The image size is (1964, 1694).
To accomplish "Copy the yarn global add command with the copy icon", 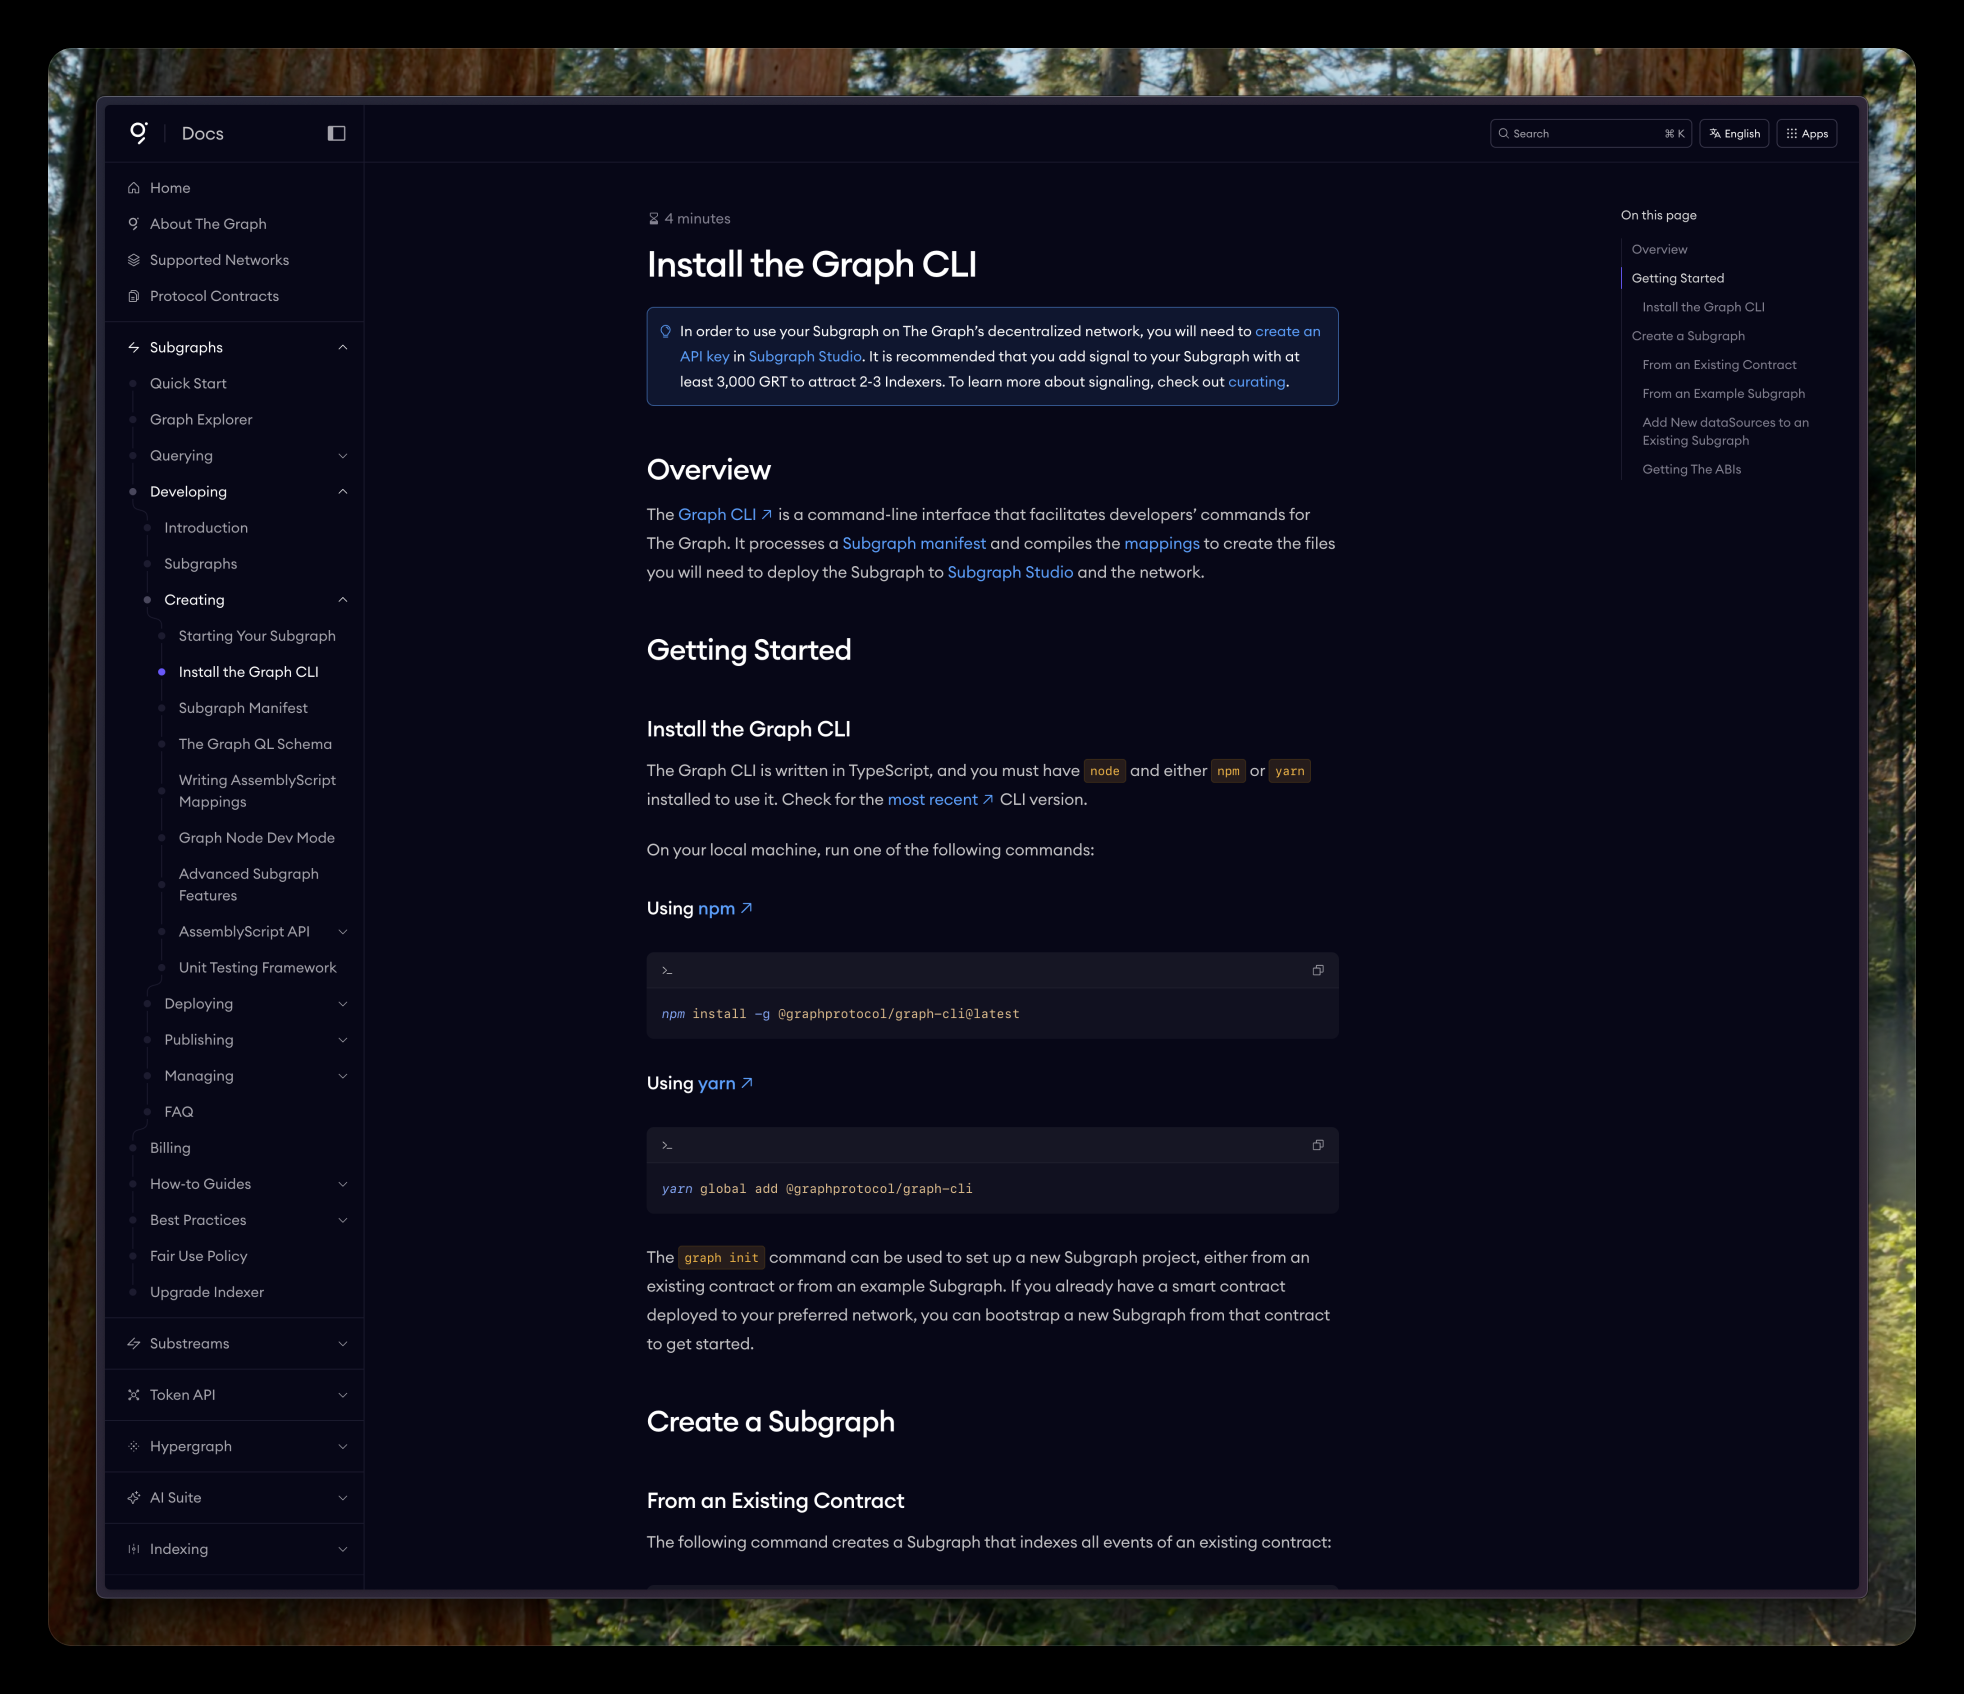I will (x=1317, y=1145).
